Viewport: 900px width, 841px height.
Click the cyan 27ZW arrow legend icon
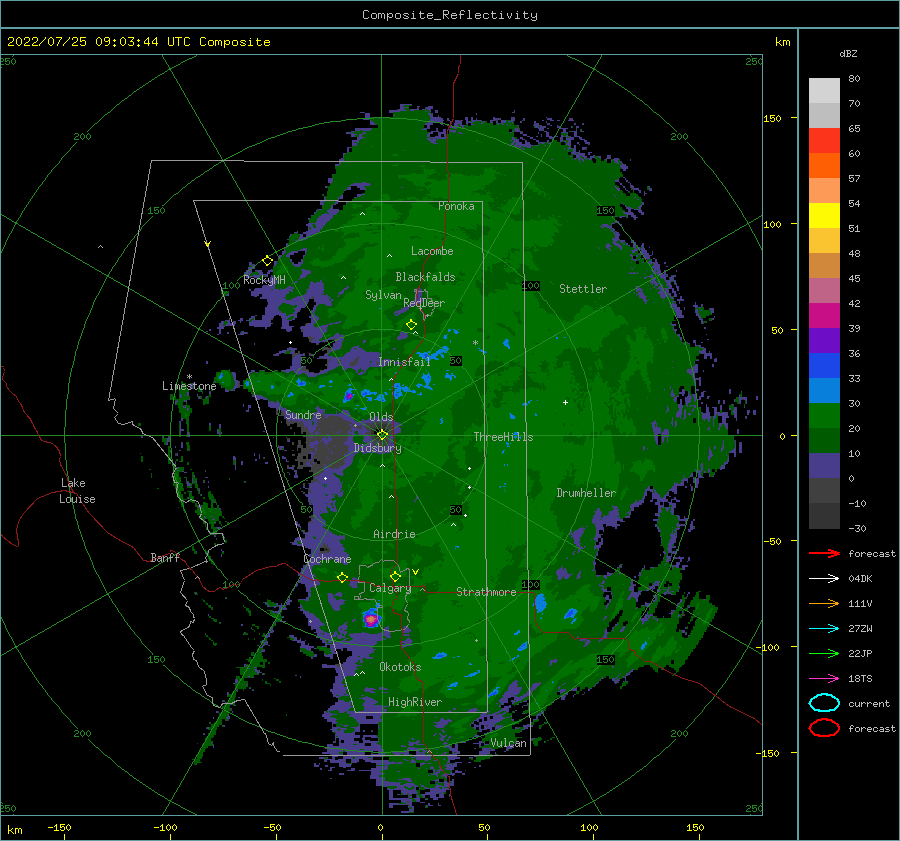[x=824, y=629]
